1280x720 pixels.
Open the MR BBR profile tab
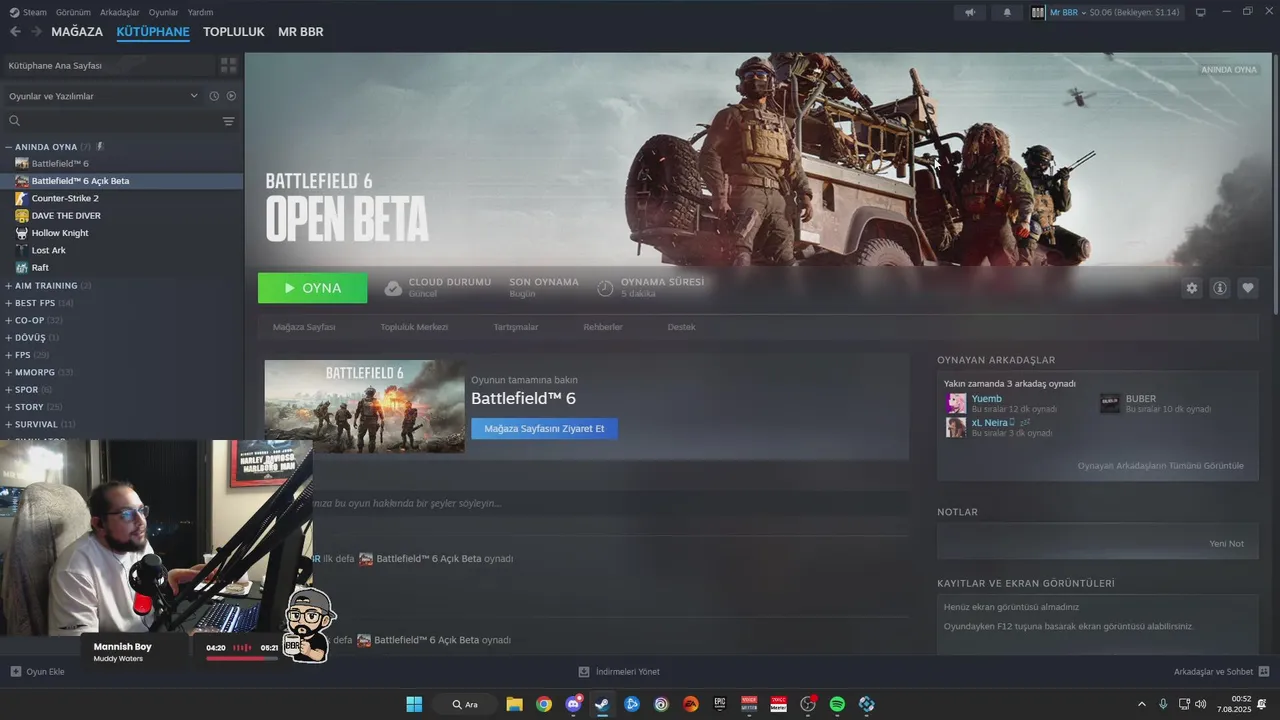tap(301, 32)
